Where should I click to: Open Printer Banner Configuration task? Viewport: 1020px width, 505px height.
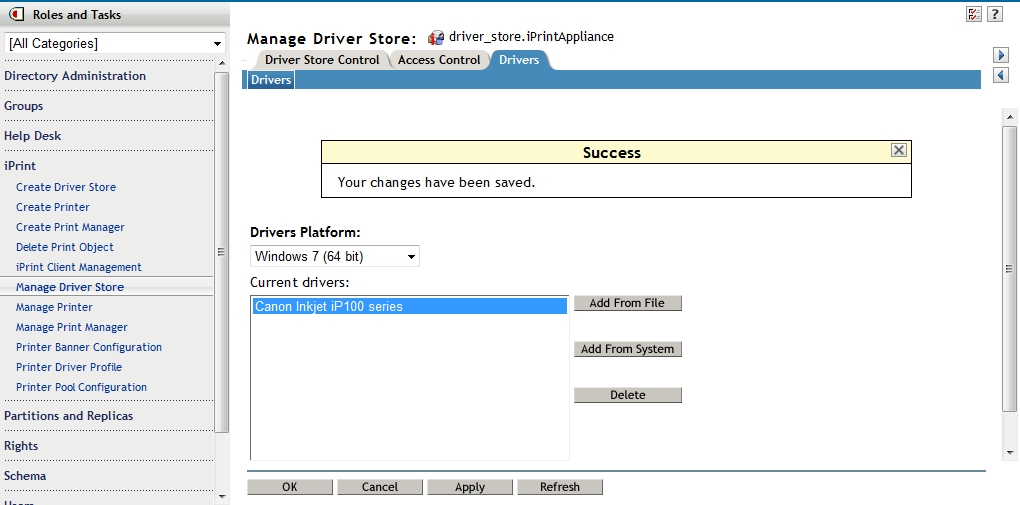88,347
